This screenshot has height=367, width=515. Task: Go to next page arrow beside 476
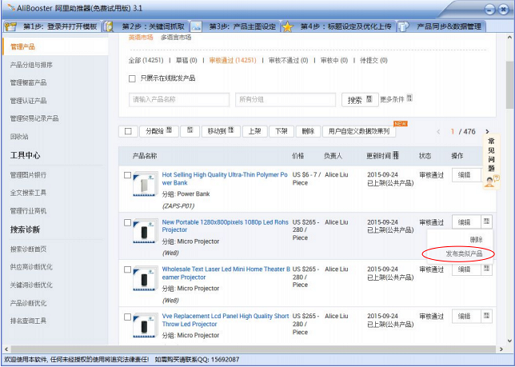coord(487,131)
